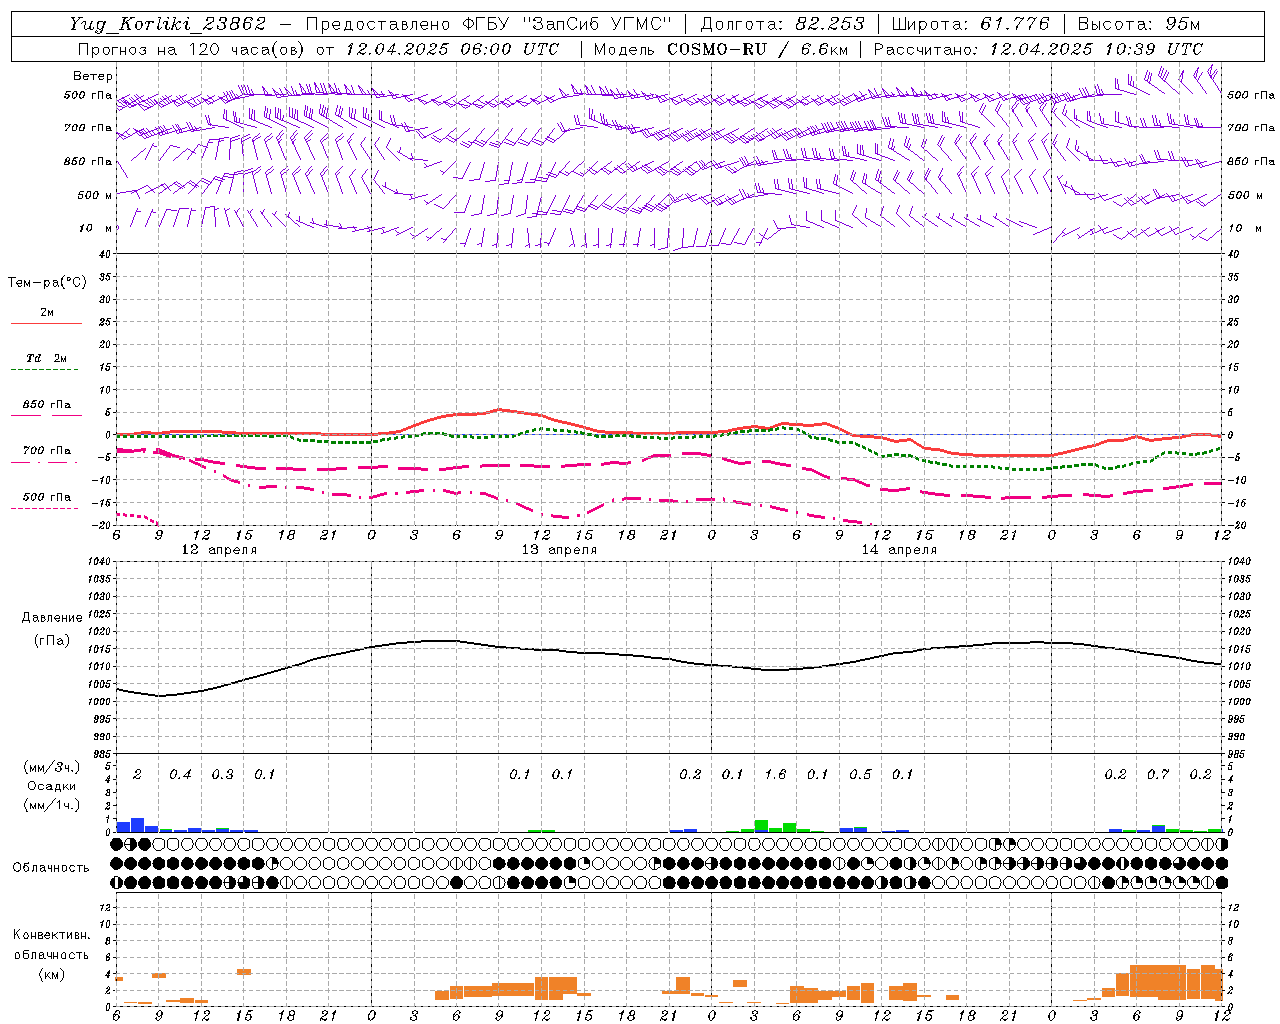Screen dimensions: 1280x1024
Task: Click the "Облачность" cloud cover label
Action: 51,868
